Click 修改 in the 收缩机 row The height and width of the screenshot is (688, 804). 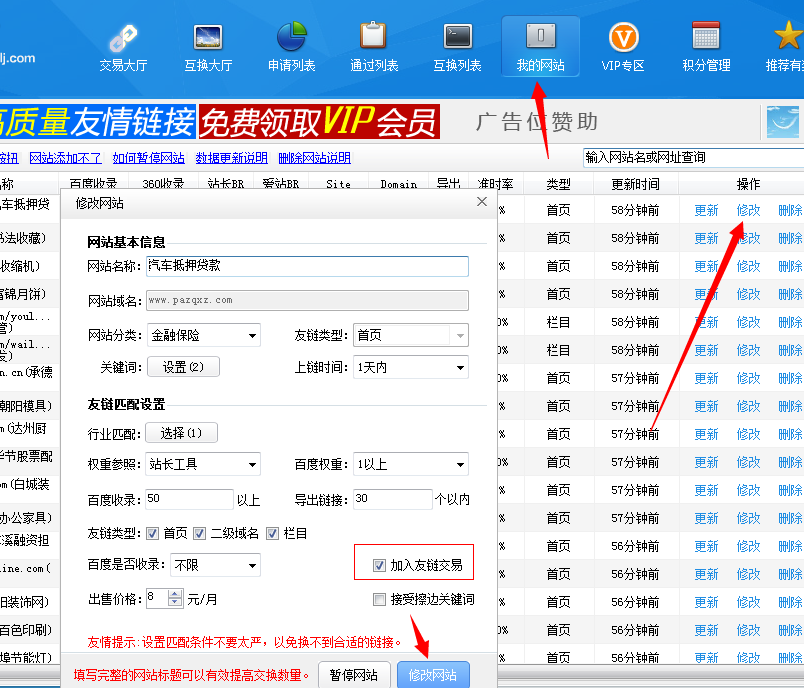click(x=748, y=267)
